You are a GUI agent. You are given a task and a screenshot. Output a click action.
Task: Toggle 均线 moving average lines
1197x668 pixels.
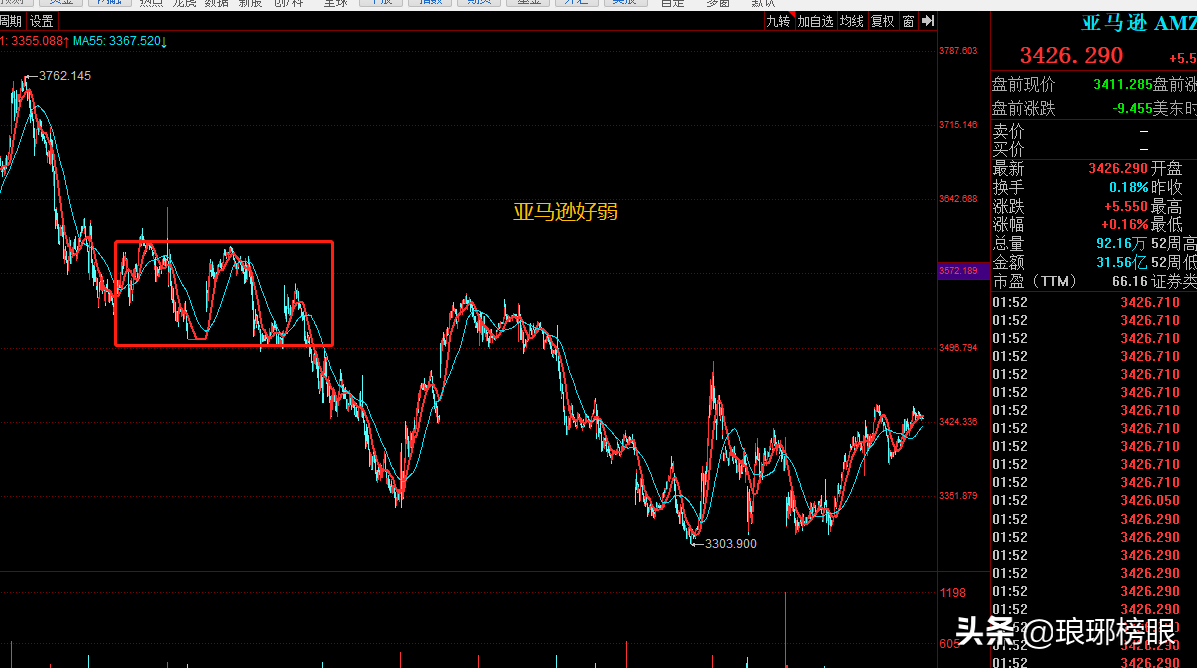(x=851, y=21)
